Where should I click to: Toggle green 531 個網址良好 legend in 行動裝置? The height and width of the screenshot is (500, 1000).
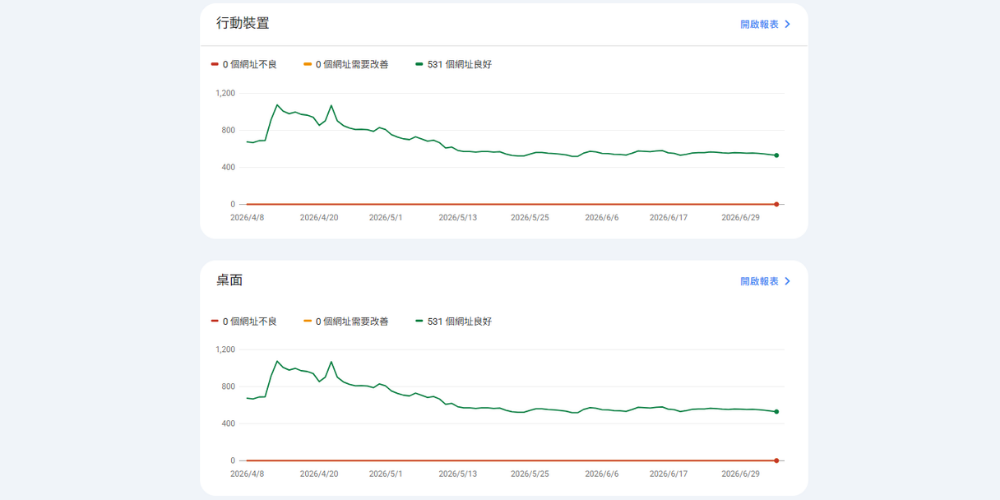point(453,64)
